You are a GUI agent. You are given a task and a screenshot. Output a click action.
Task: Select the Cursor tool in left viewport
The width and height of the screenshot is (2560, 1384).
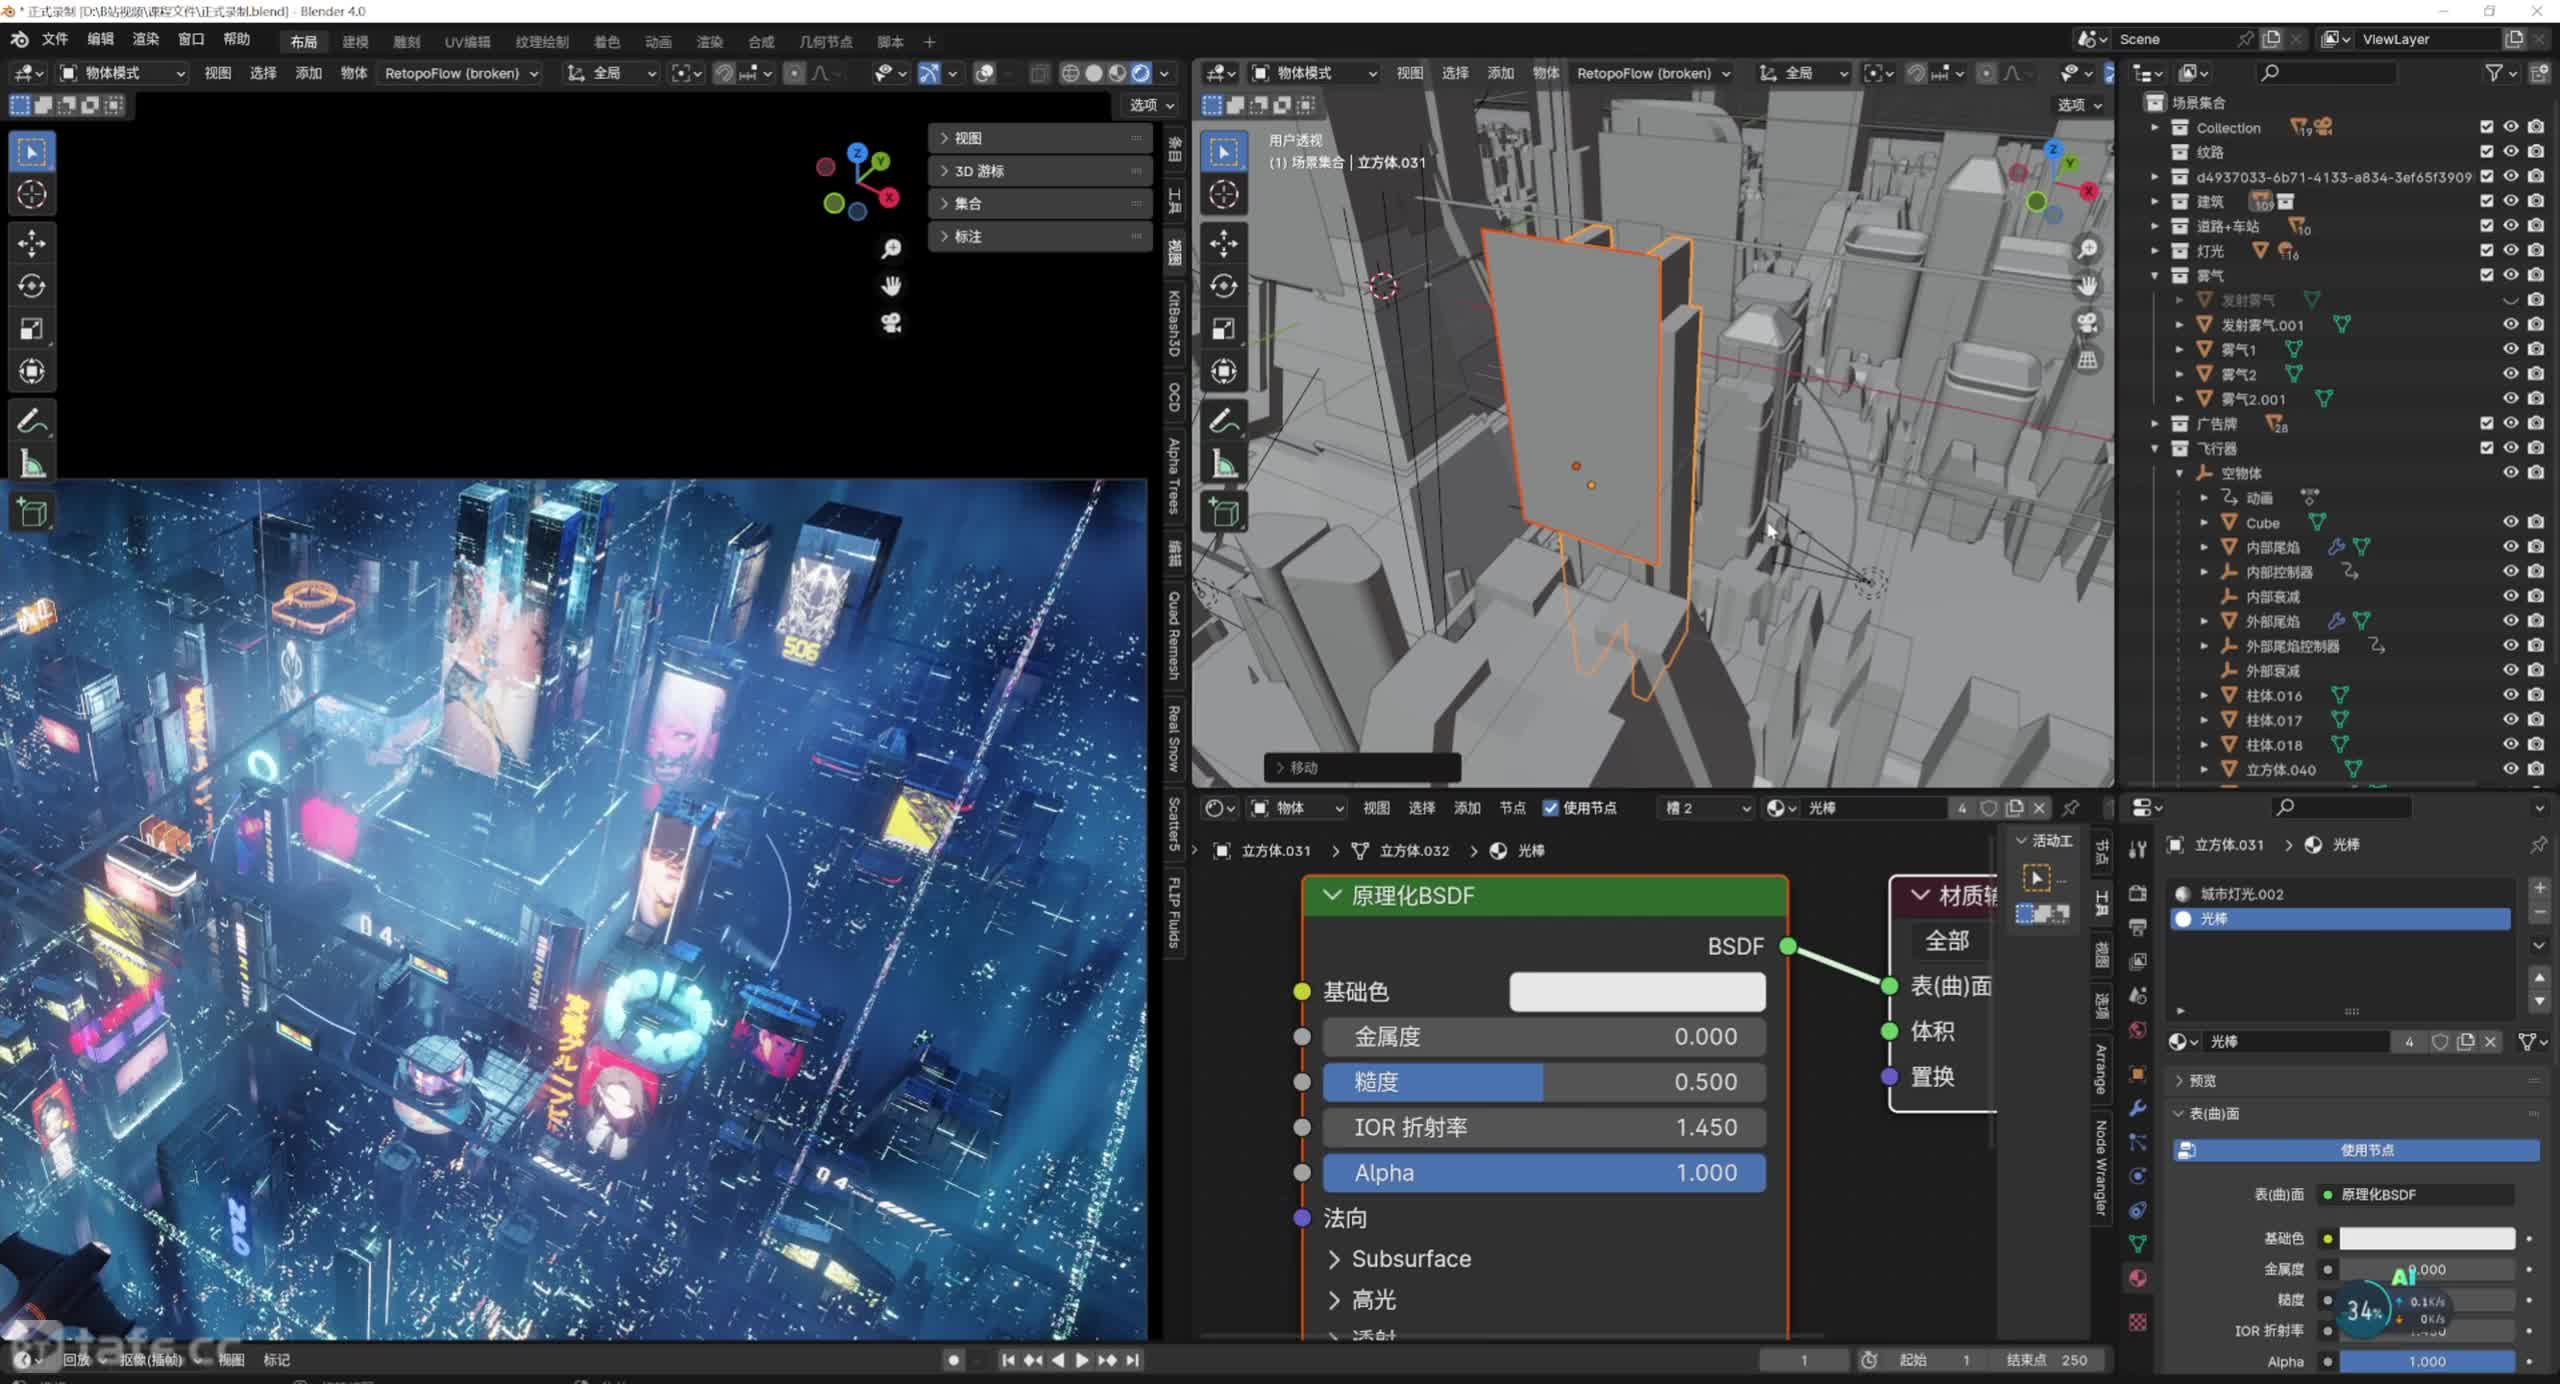(32, 194)
